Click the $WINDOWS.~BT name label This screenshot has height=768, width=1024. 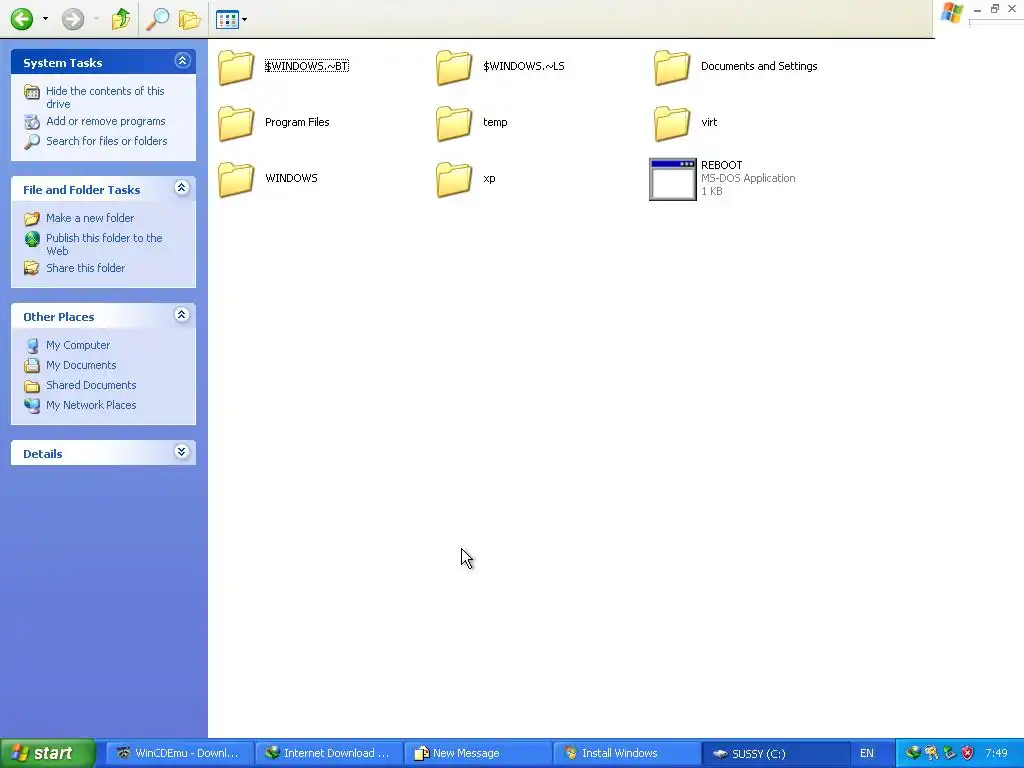[x=306, y=66]
